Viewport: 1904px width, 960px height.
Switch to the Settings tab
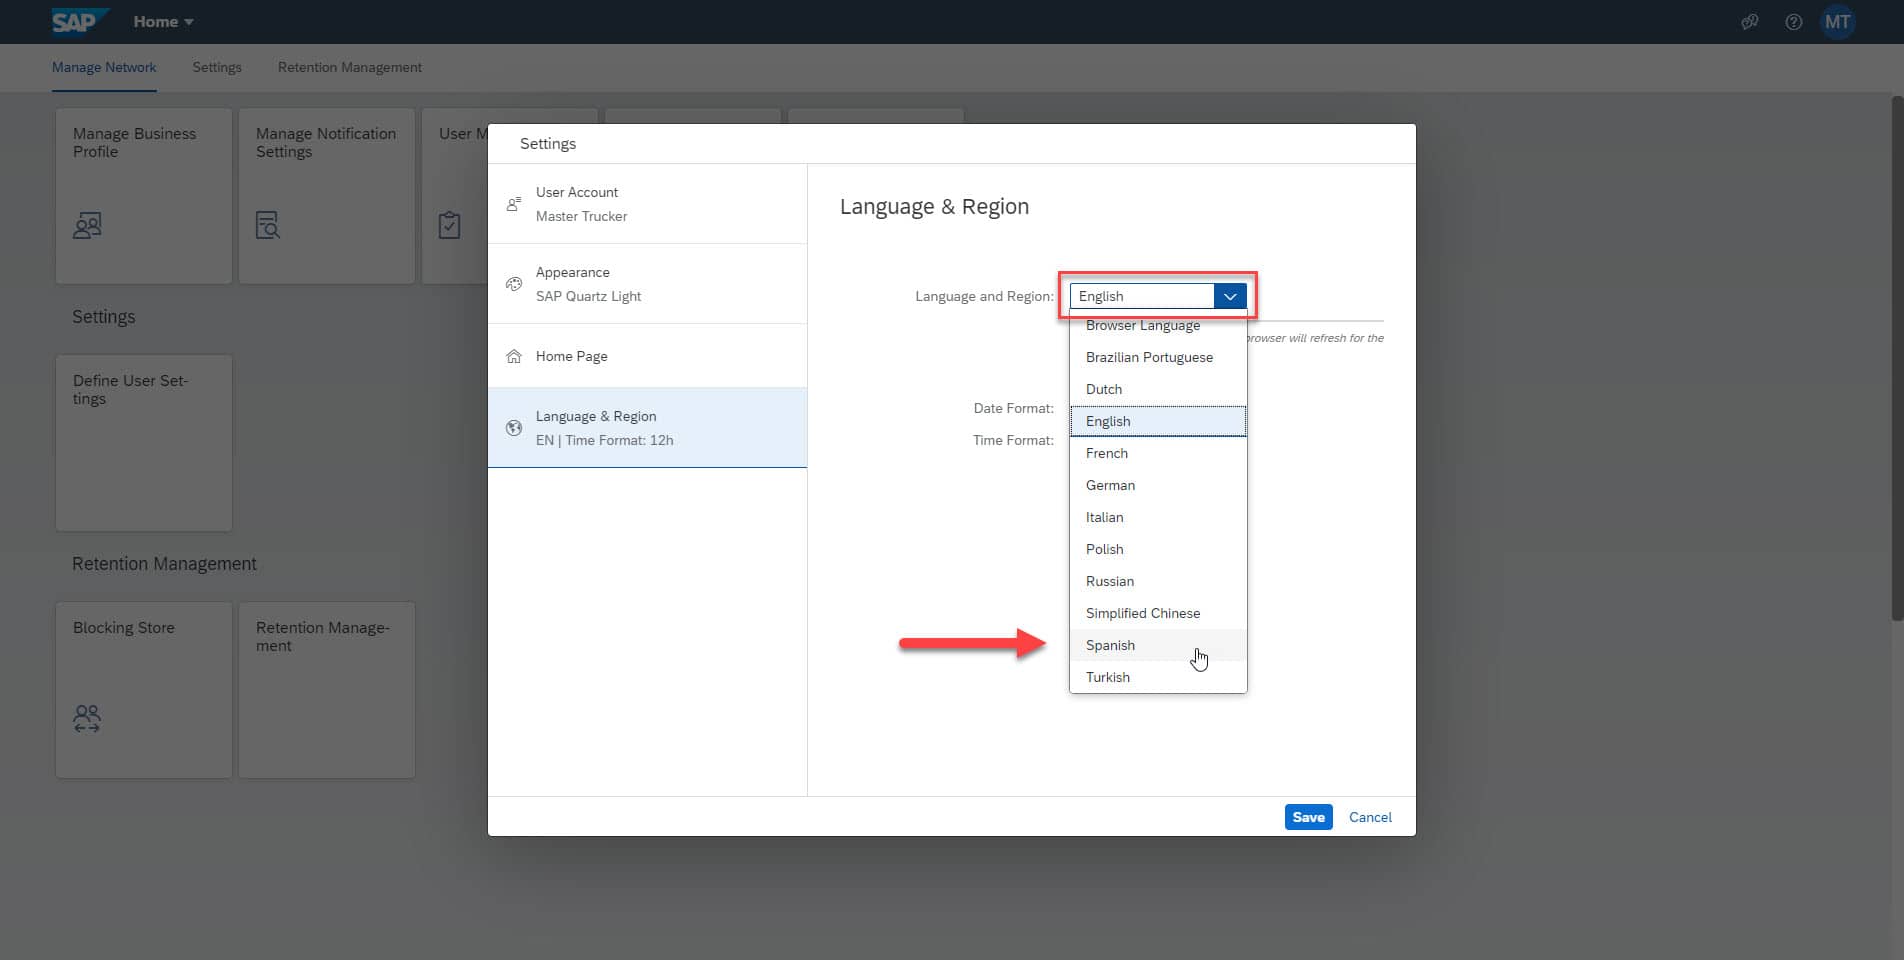click(217, 67)
